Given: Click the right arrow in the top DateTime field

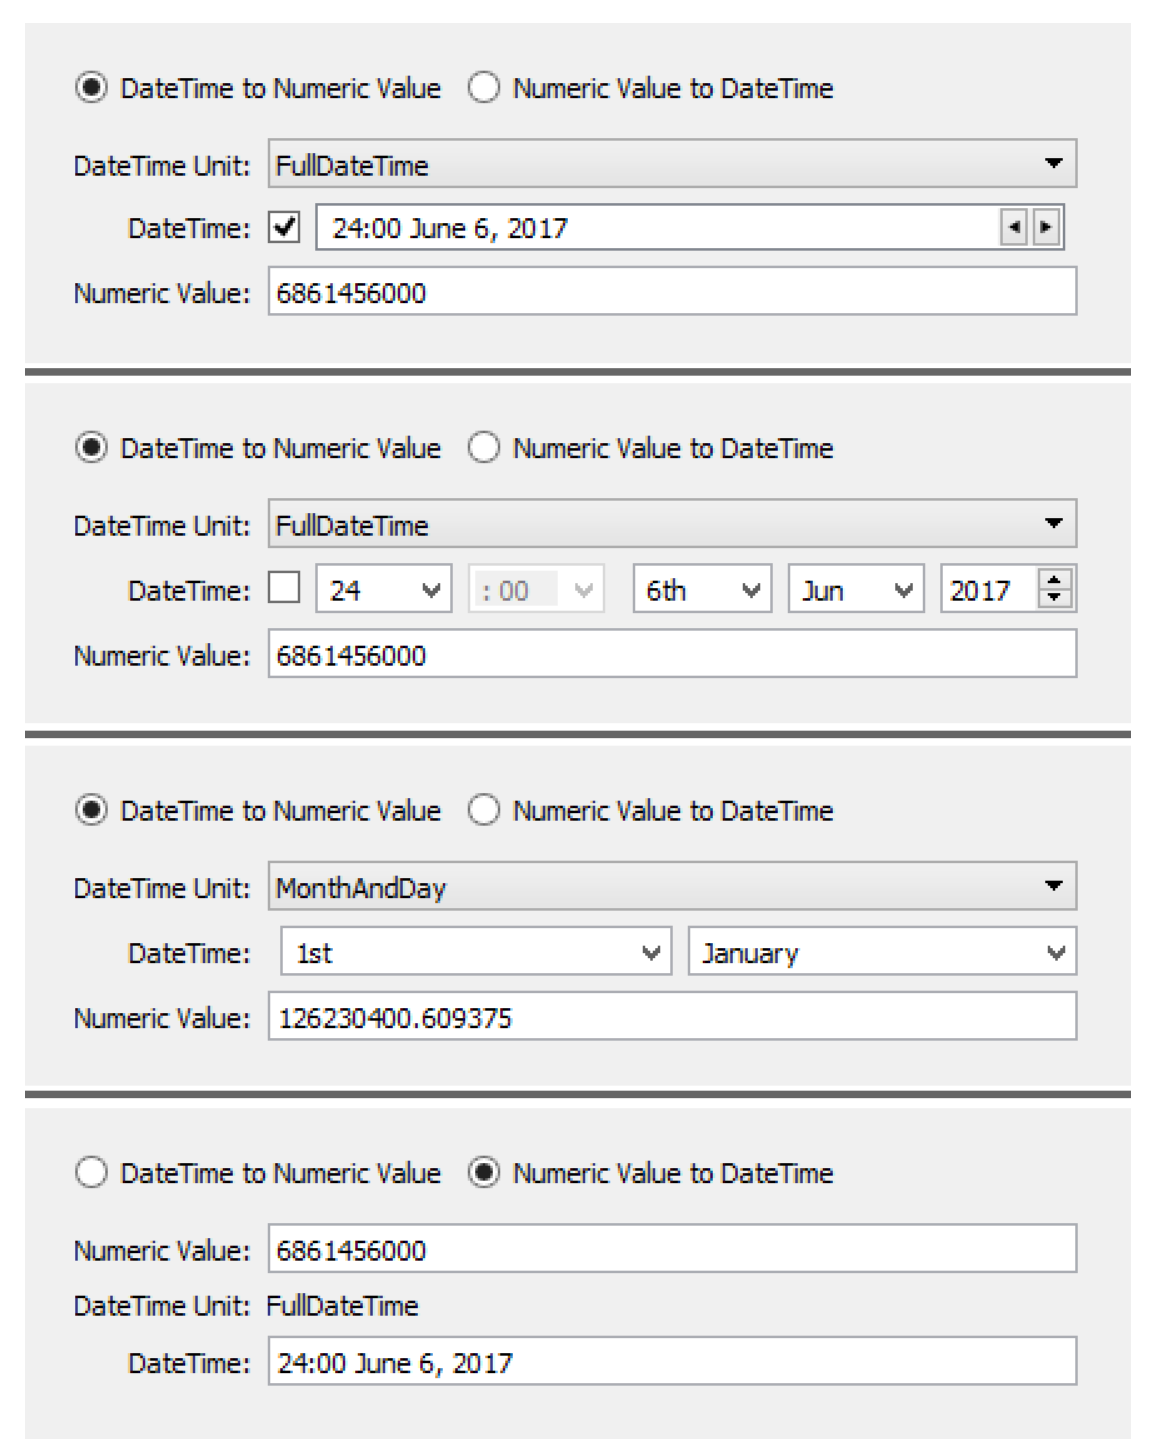Looking at the screenshot, I should coord(1045,227).
